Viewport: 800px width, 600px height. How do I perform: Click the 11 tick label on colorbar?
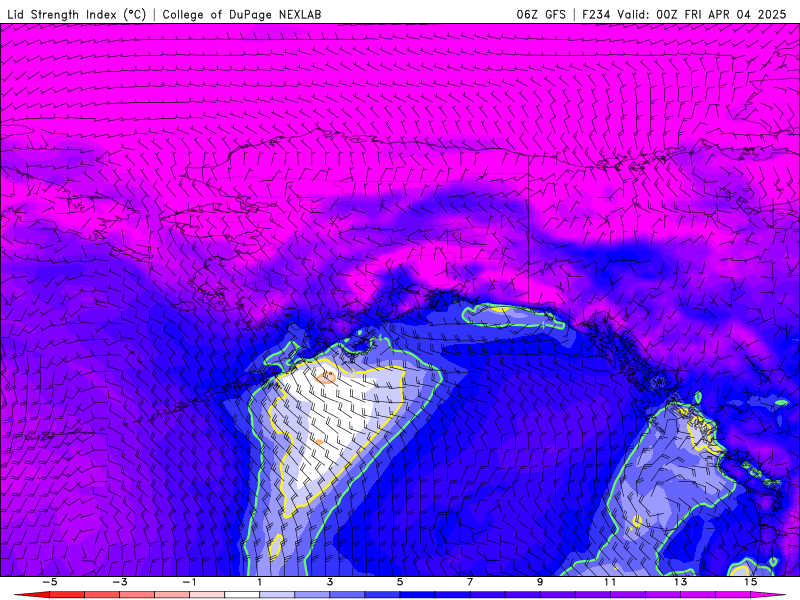click(610, 582)
